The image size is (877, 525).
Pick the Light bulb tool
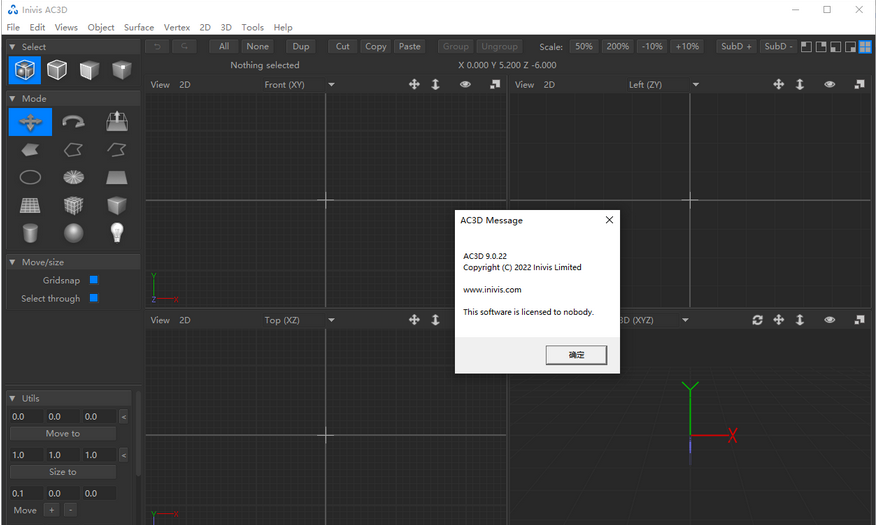pyautogui.click(x=116, y=233)
